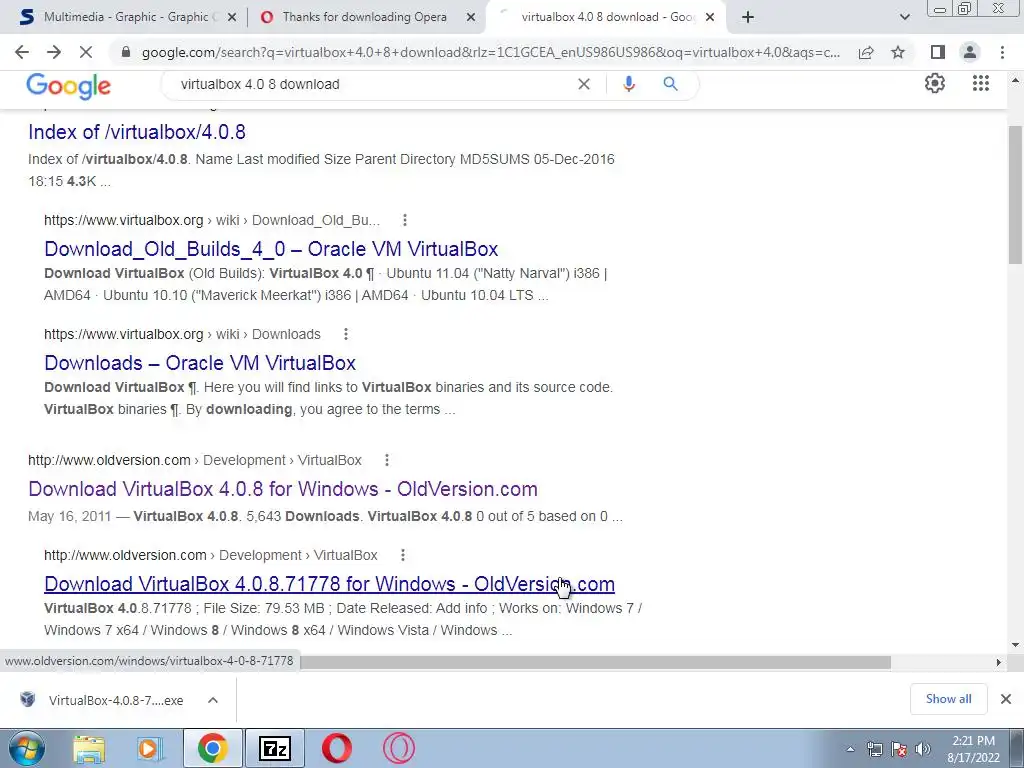Open Chrome profile avatar
This screenshot has height=768, width=1024.
click(970, 52)
